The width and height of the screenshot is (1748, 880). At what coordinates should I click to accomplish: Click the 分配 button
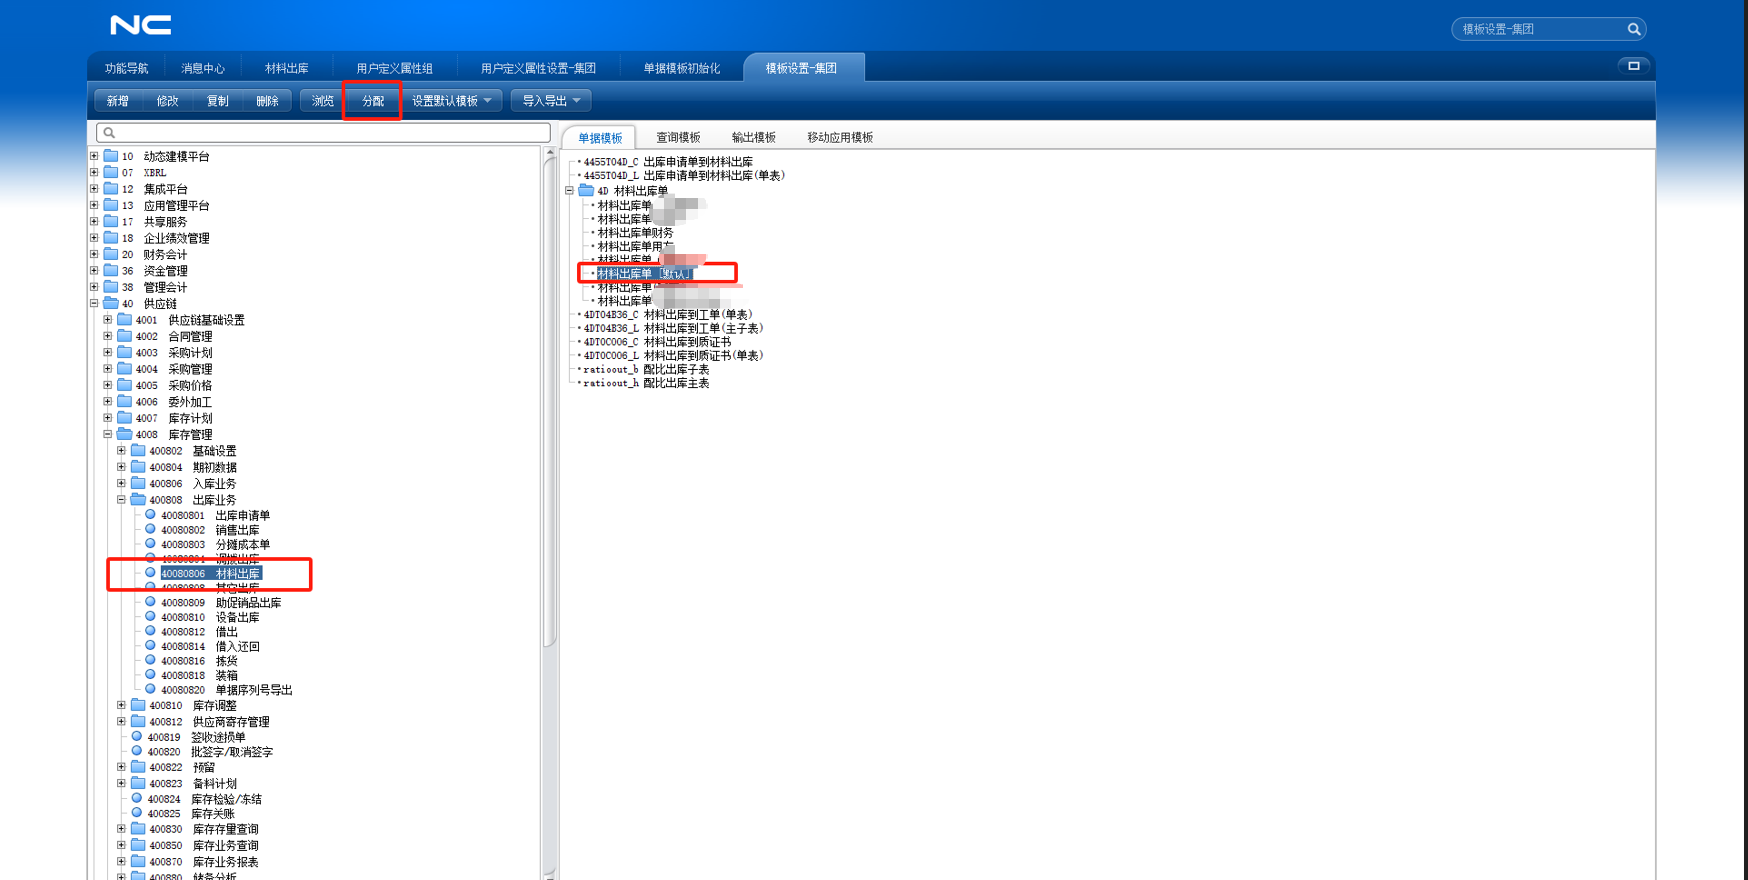coord(373,101)
